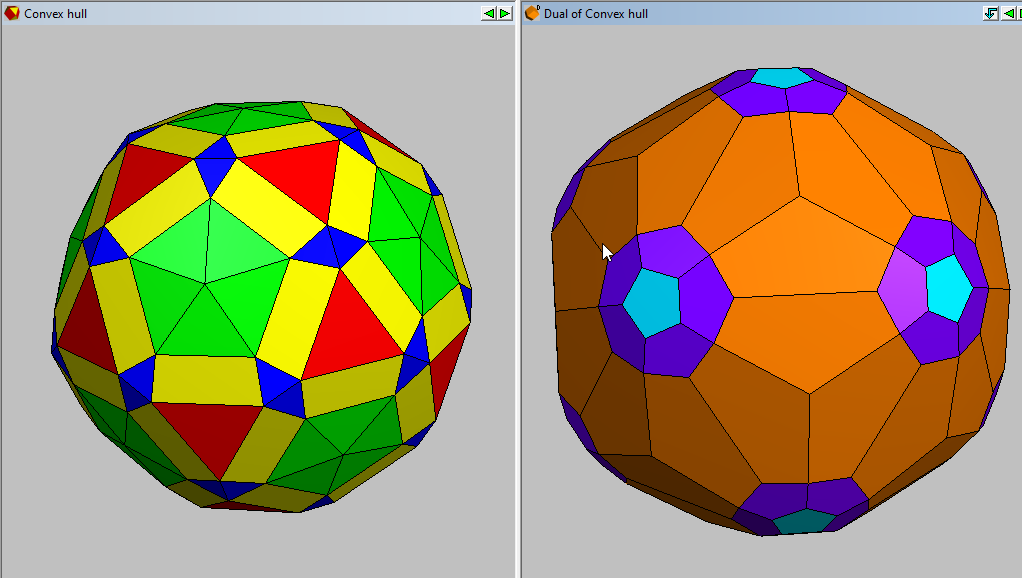
Task: Select the "Convex hull" title text
Action: 55,14
